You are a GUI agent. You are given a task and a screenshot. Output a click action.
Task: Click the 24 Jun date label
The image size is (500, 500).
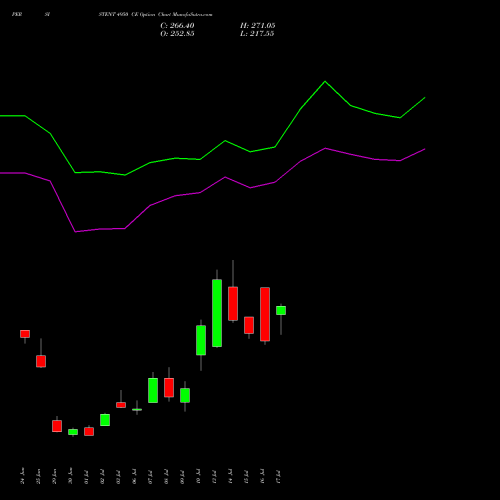(22, 476)
